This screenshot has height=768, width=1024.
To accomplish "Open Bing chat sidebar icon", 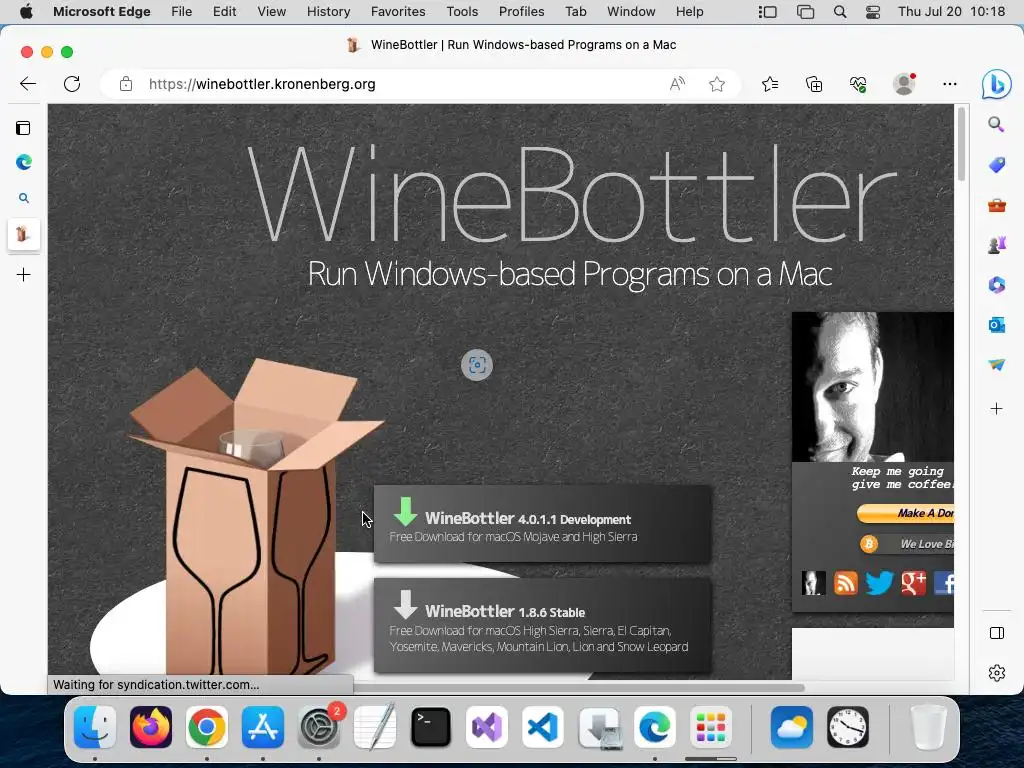I will point(997,84).
